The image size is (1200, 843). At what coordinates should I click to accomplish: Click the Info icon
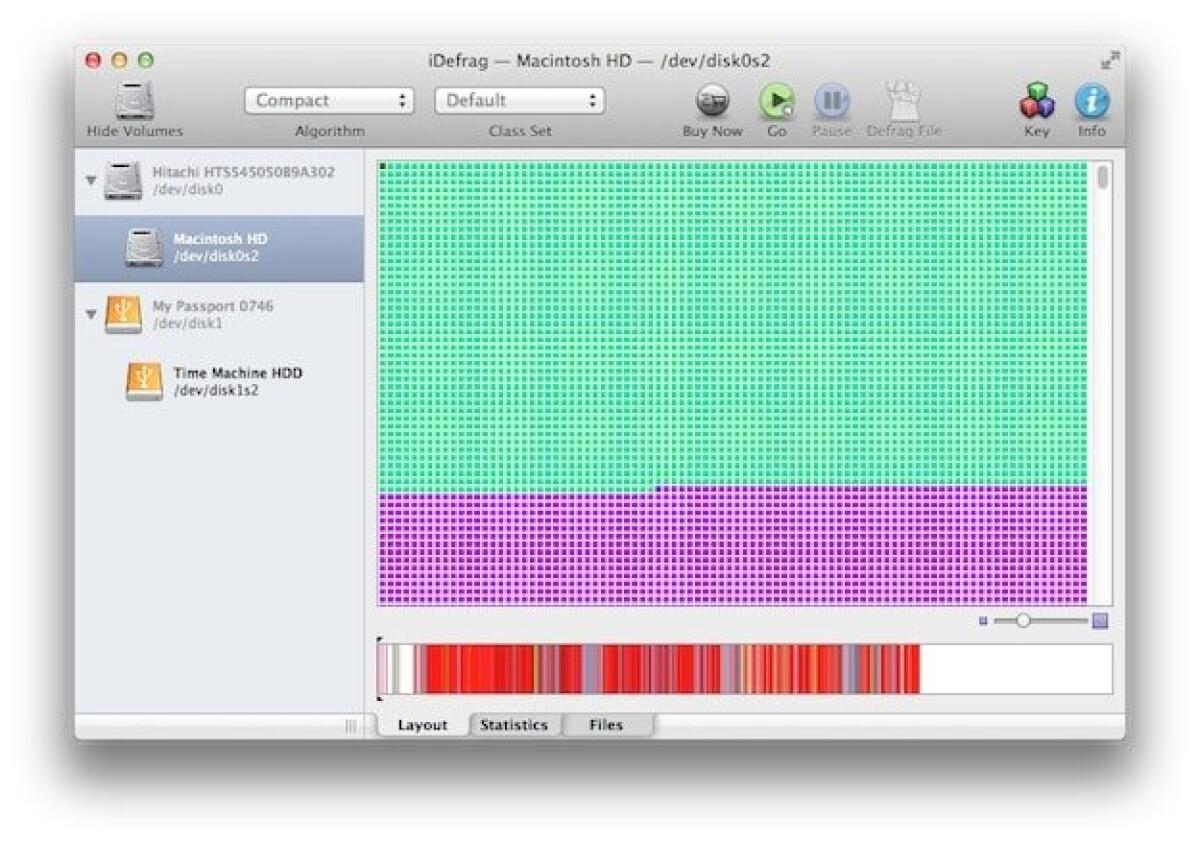(1091, 100)
